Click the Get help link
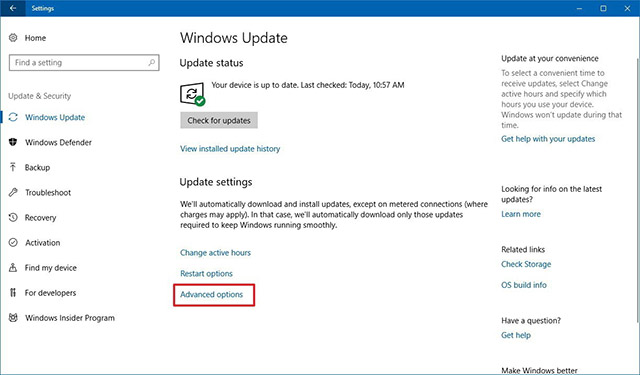 click(x=516, y=335)
